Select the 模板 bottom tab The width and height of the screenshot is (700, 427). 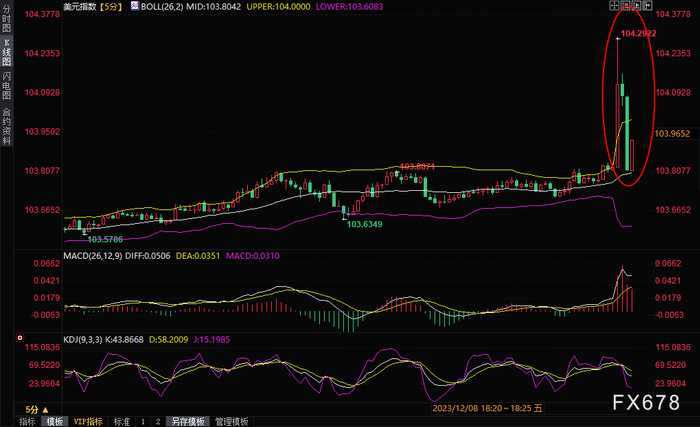click(x=54, y=422)
